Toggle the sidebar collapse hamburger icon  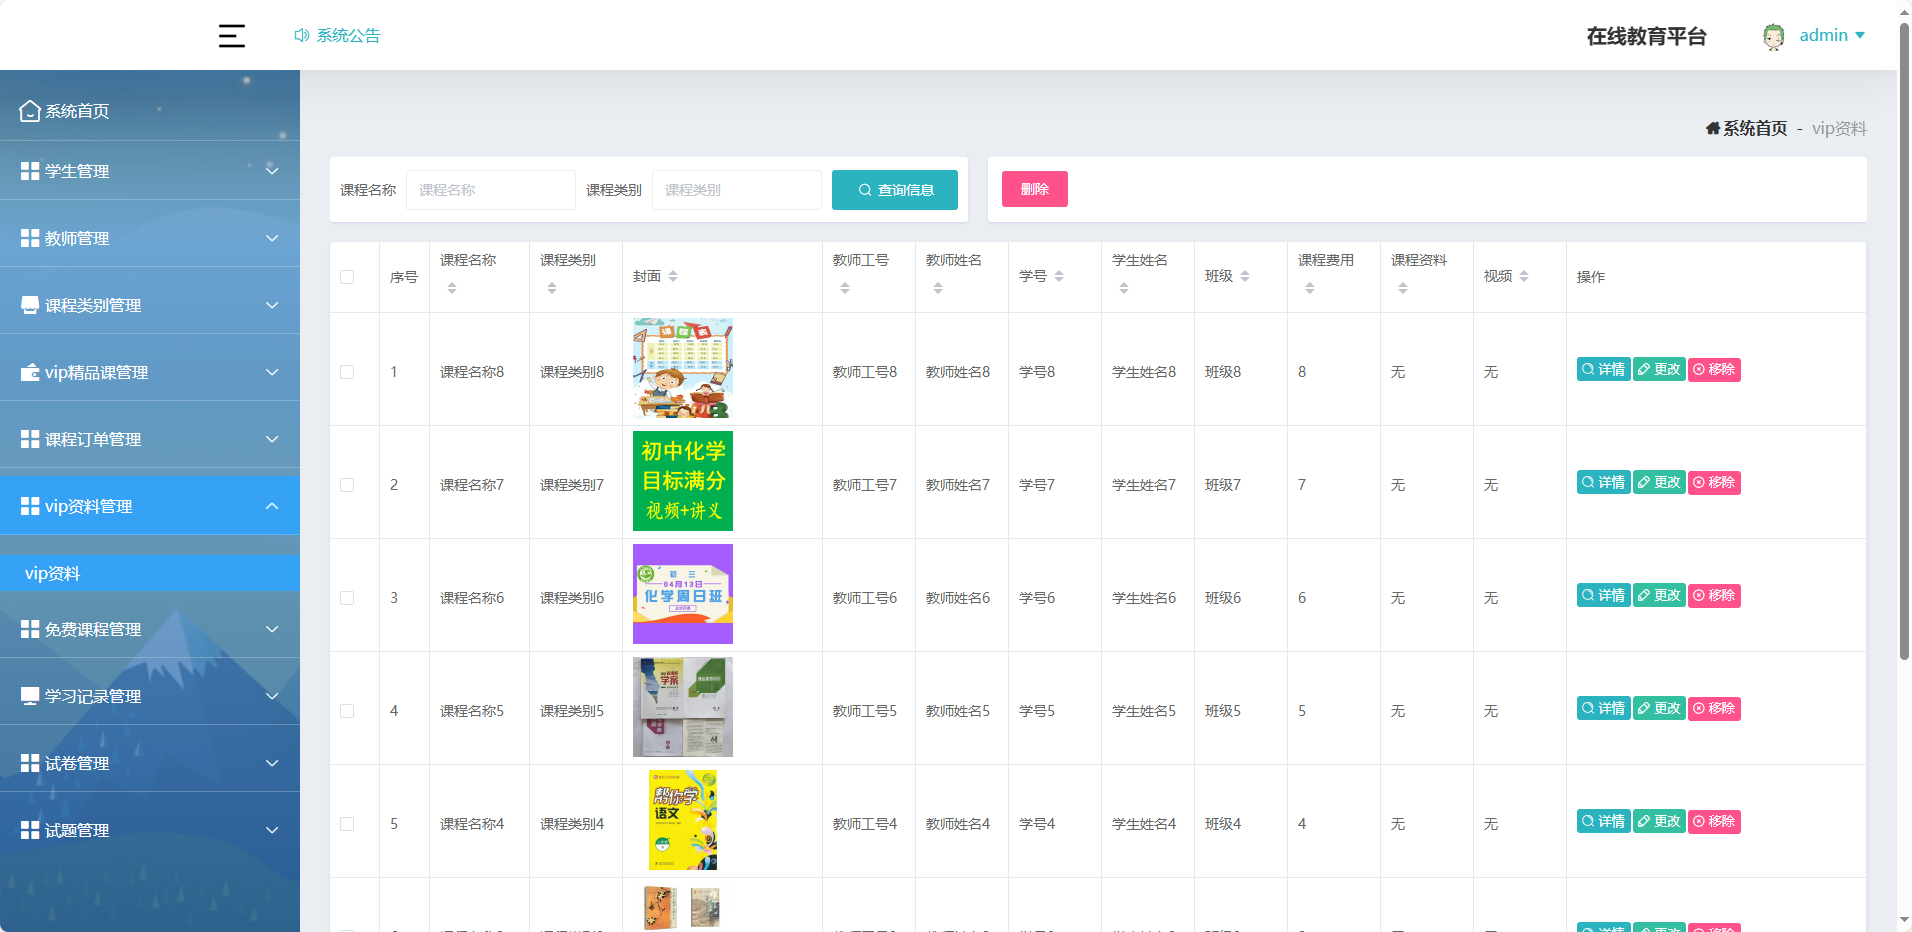[x=232, y=36]
